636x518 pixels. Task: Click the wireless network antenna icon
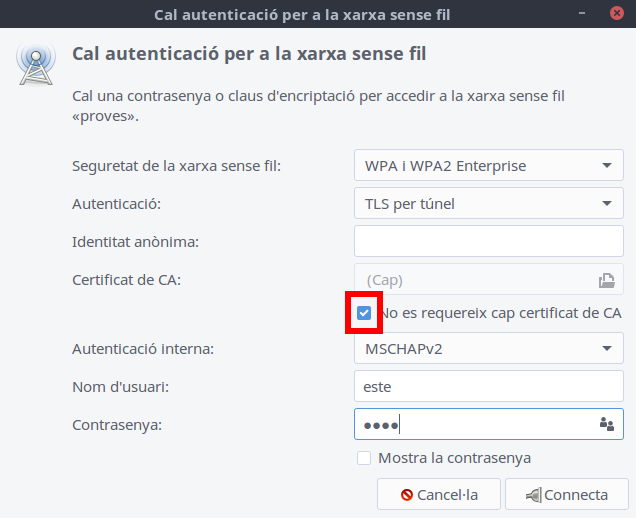[x=34, y=63]
